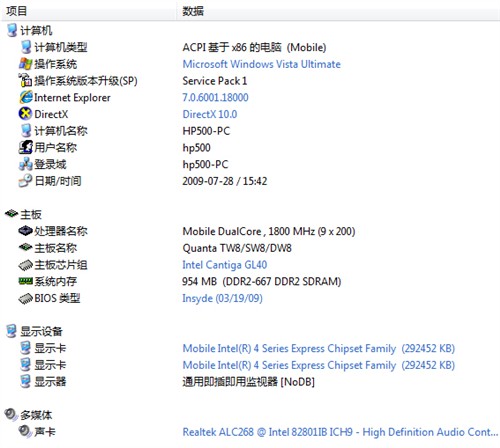Select the 操作系统版本升级(SP) label
Screen dimensions: 500x448
coord(86,81)
